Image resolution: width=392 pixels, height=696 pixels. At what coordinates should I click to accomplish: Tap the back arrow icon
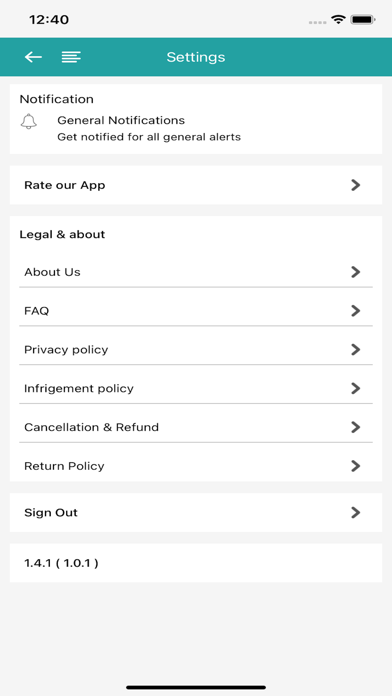pyautogui.click(x=33, y=57)
